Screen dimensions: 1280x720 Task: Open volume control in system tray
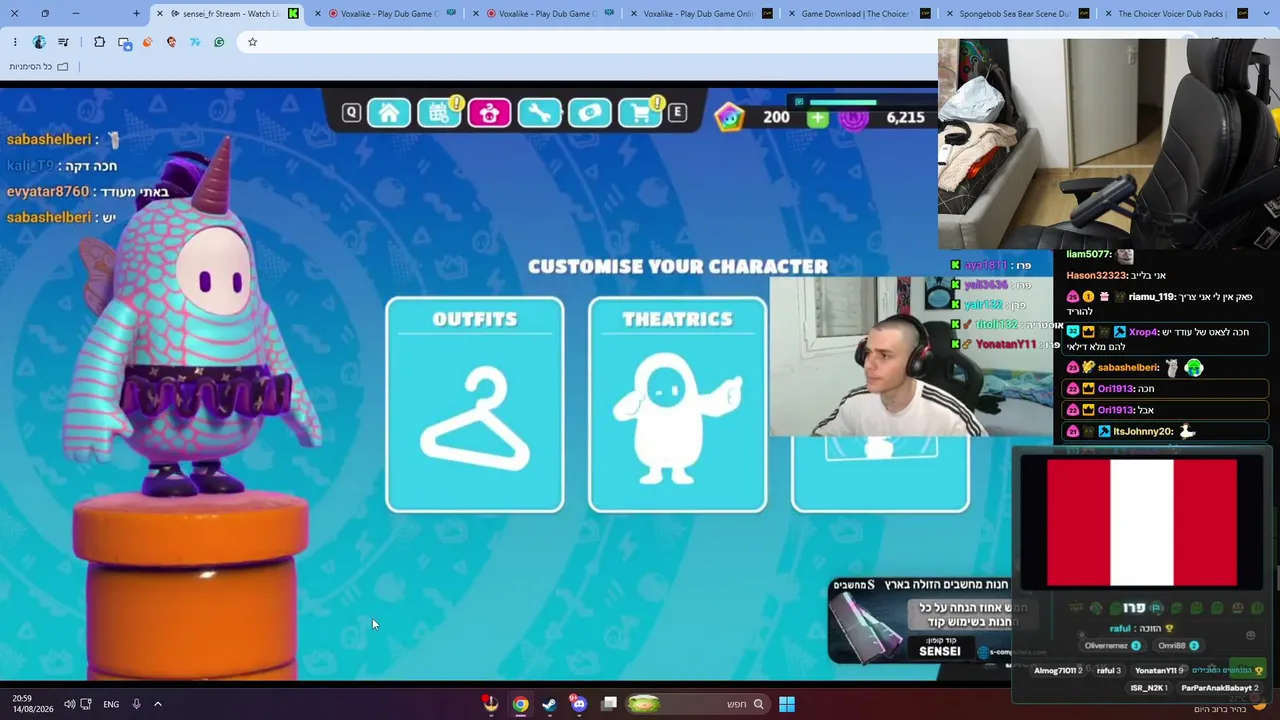tap(69, 704)
